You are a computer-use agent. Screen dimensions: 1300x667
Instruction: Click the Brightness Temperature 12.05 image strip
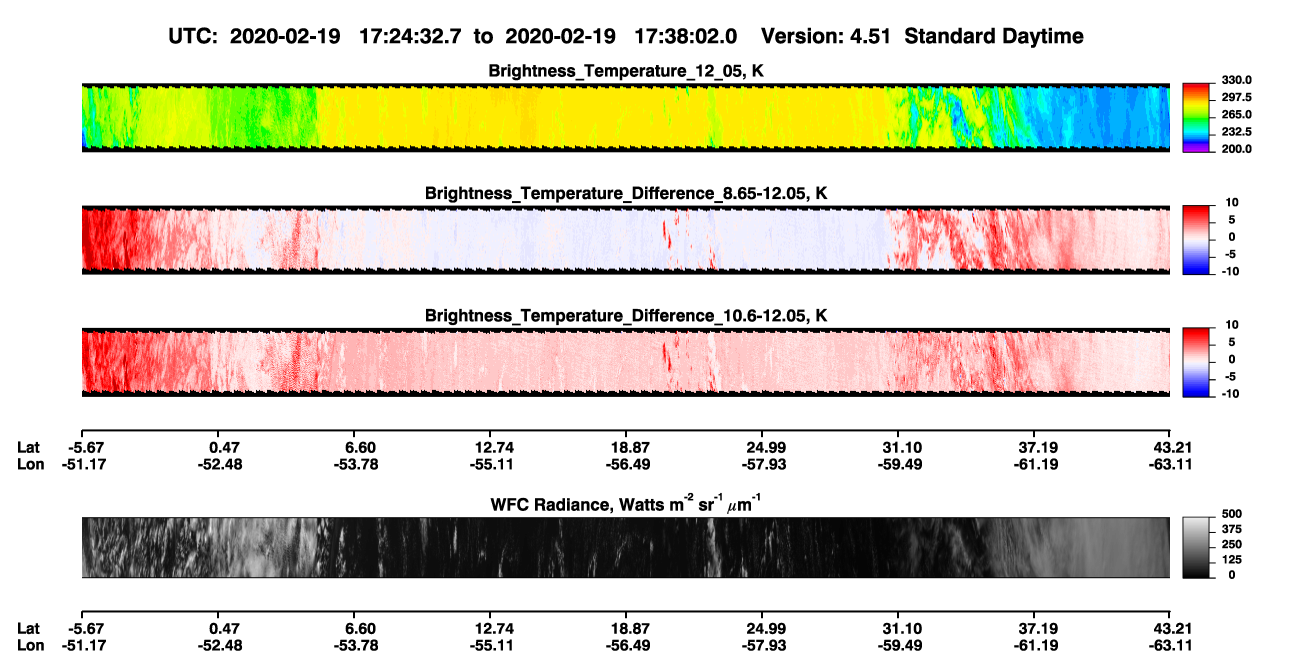[625, 117]
